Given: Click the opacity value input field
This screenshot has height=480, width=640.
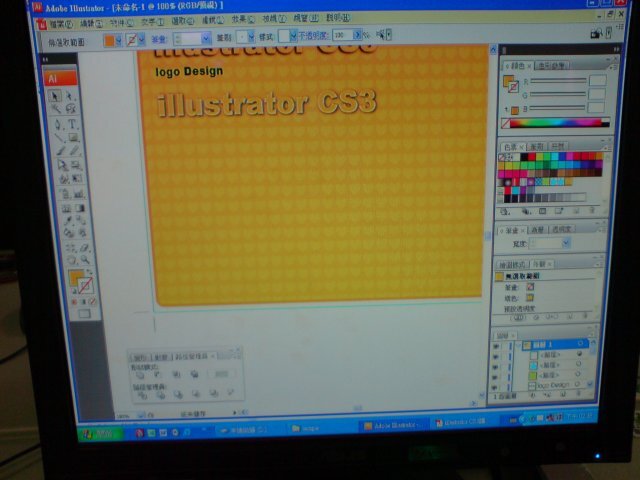Looking at the screenshot, I should pos(343,35).
